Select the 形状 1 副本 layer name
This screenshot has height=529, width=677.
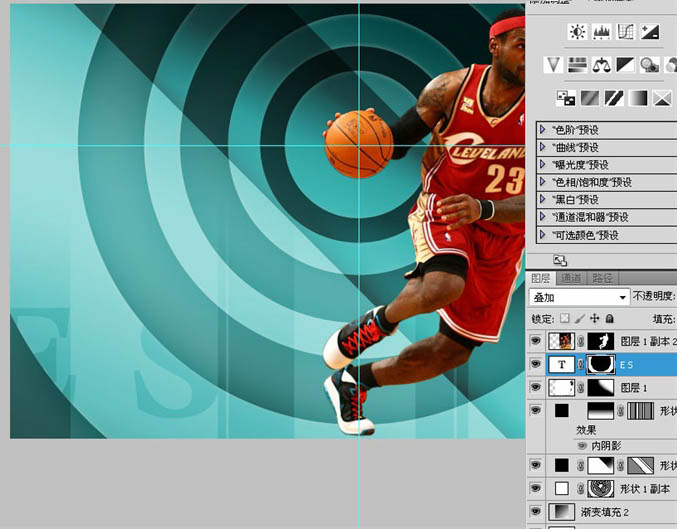pyautogui.click(x=645, y=488)
